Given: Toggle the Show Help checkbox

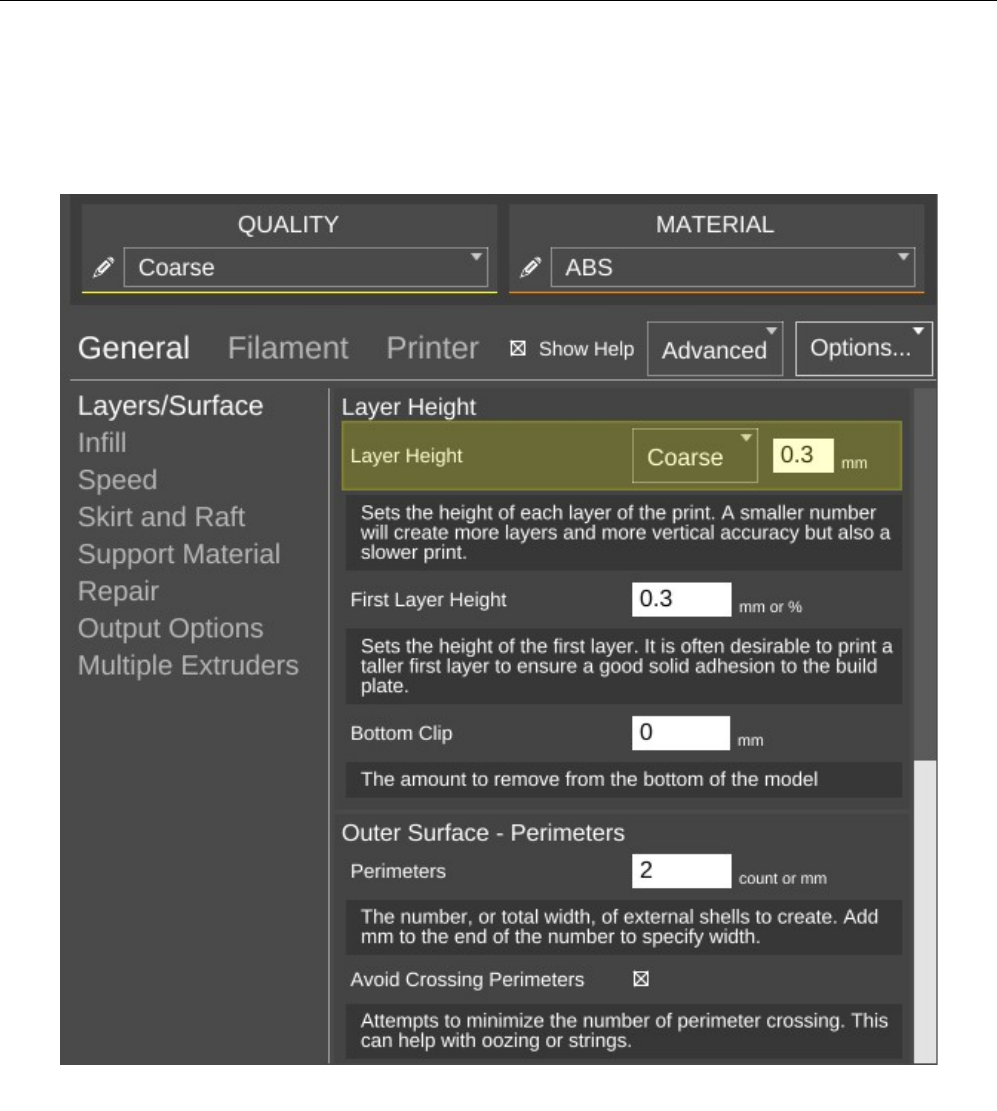Looking at the screenshot, I should pos(518,349).
